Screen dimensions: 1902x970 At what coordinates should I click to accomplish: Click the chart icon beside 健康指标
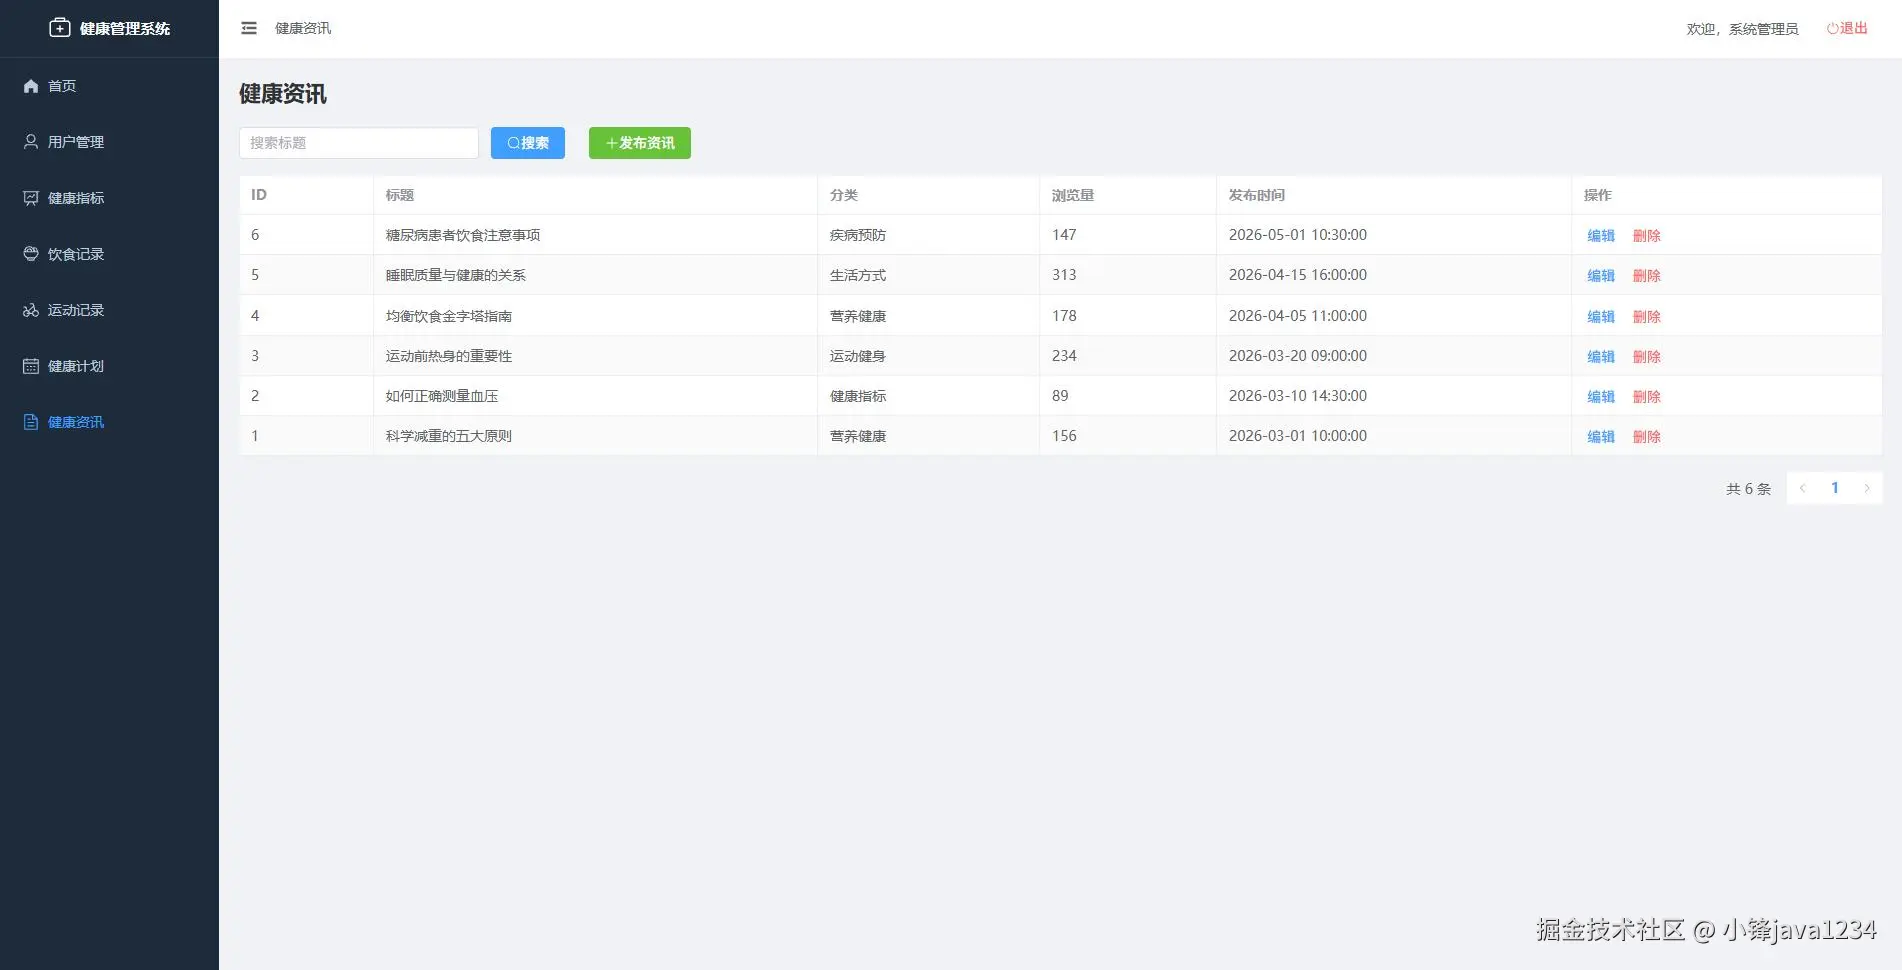click(31, 198)
